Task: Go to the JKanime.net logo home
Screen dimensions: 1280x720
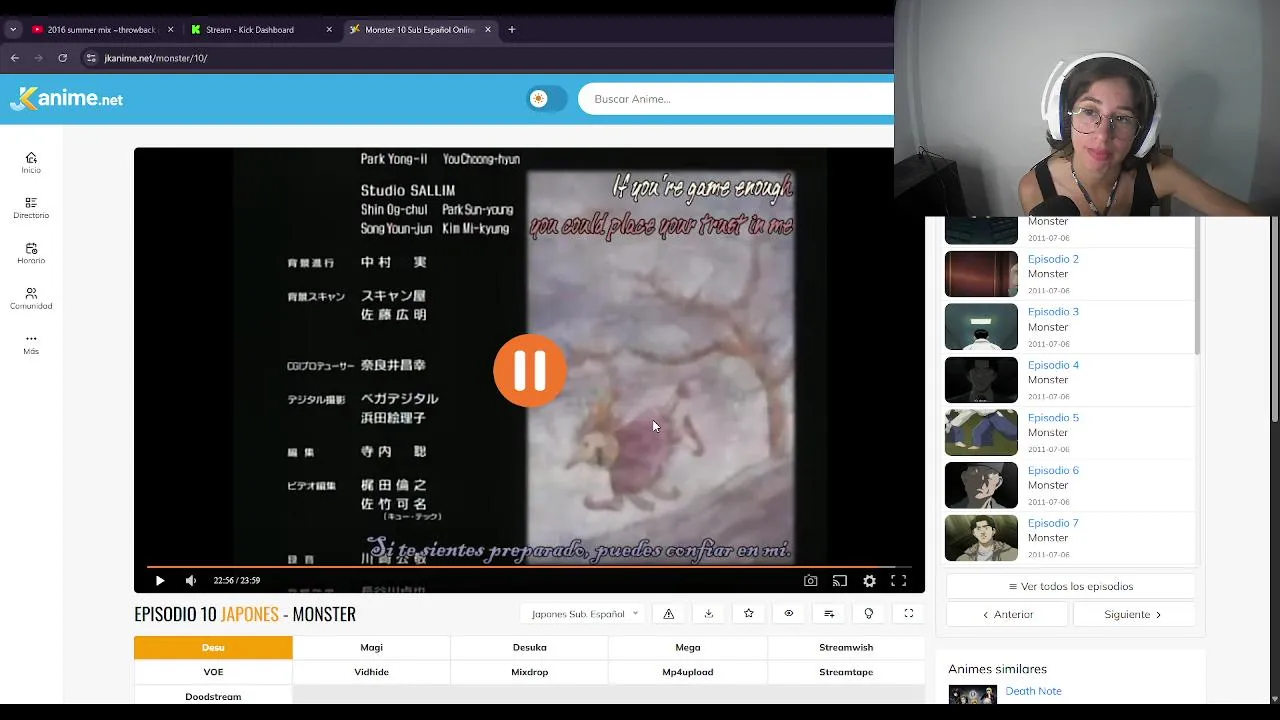Action: coord(66,98)
